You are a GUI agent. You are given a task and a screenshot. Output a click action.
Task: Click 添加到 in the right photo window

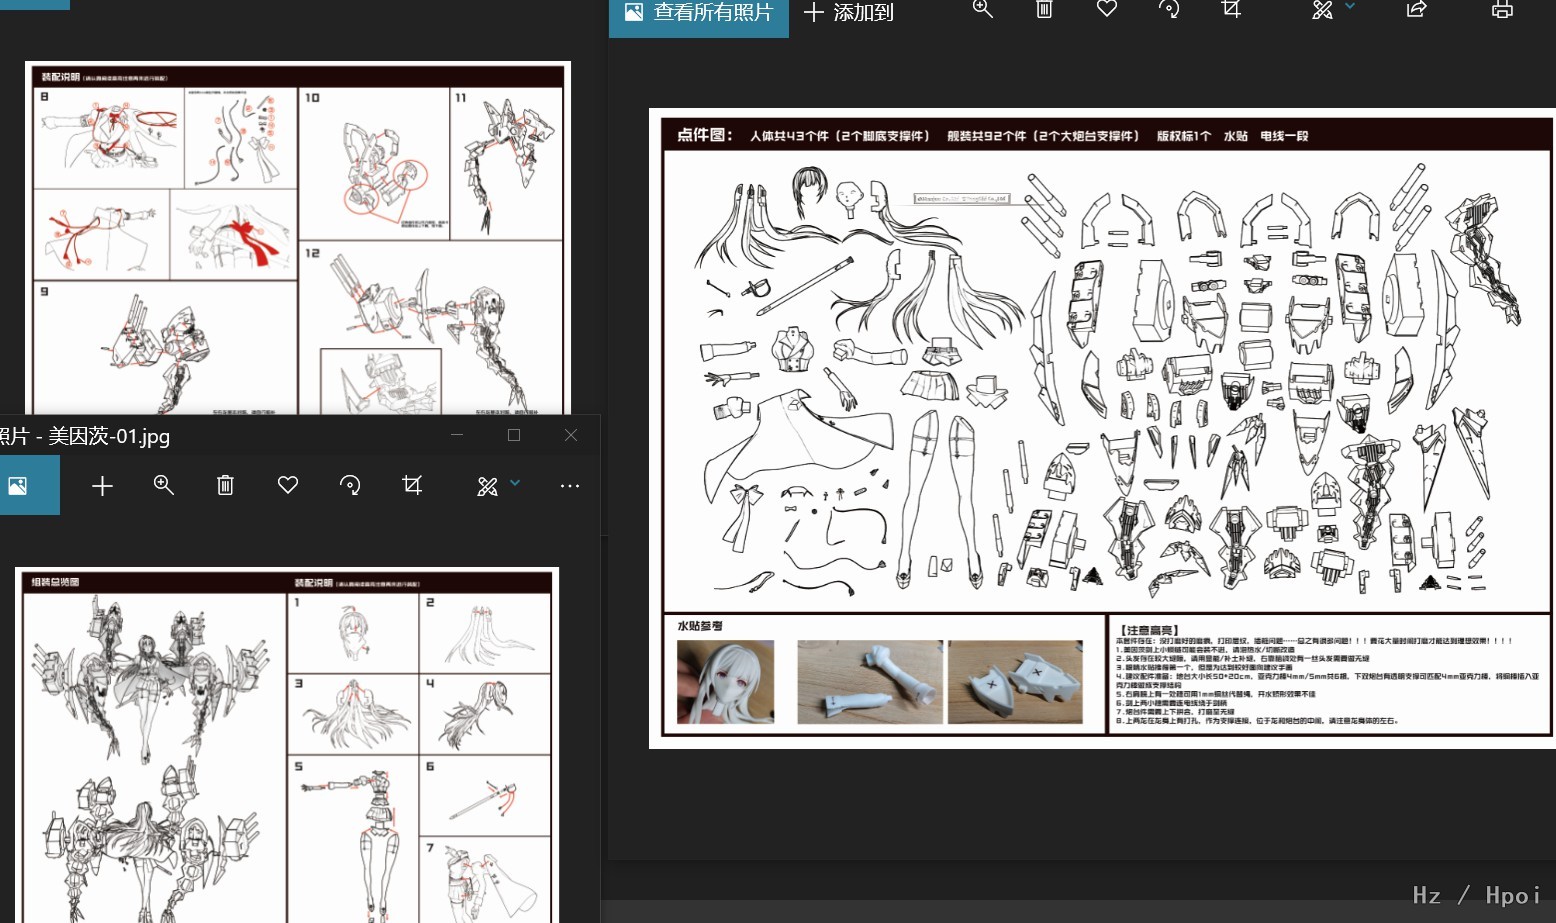(x=848, y=13)
